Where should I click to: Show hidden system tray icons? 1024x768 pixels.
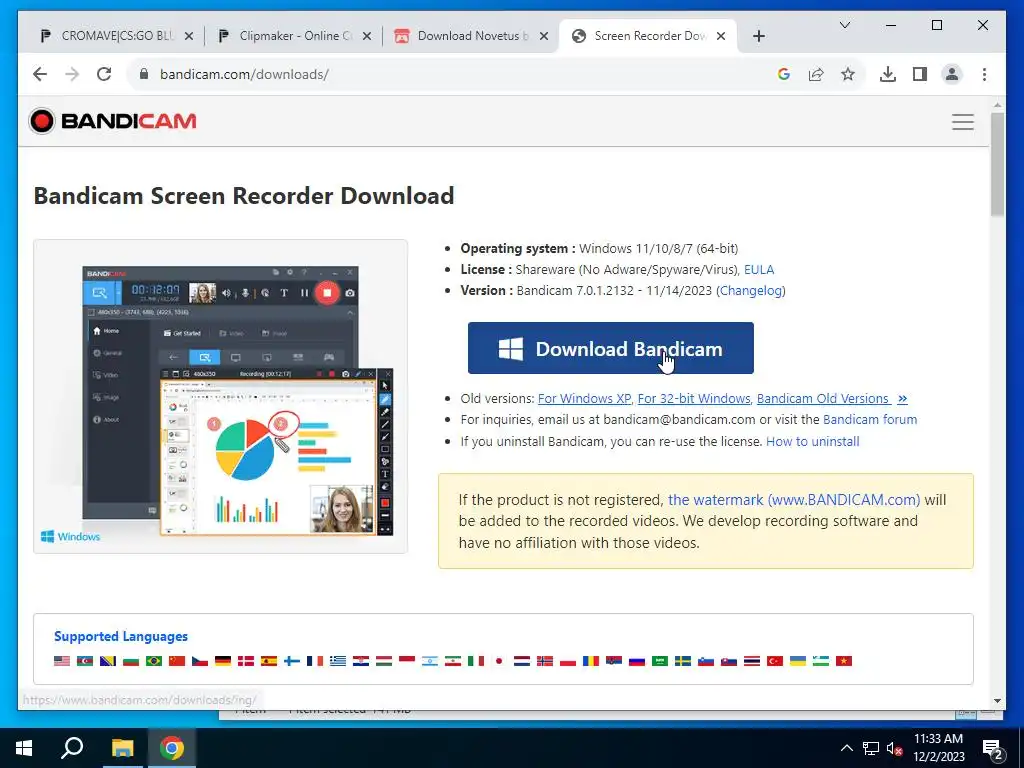tap(846, 748)
